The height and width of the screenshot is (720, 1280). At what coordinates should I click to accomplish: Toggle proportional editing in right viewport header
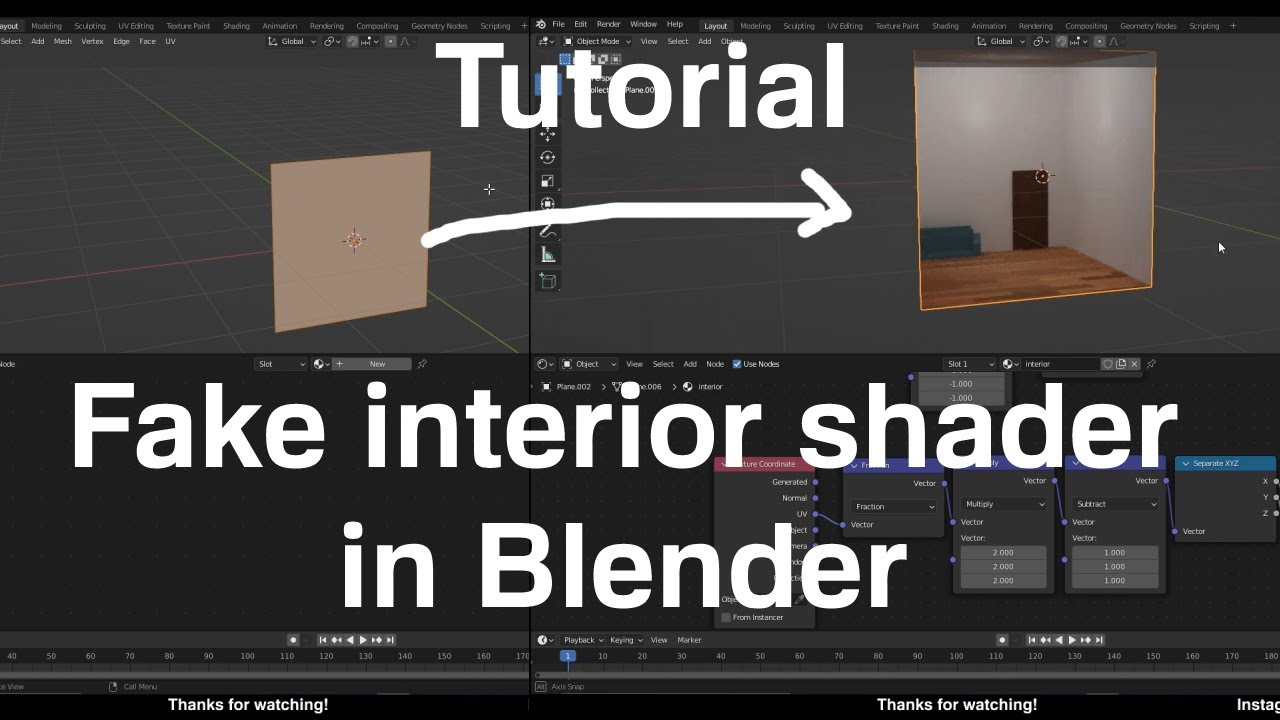click(x=1099, y=41)
